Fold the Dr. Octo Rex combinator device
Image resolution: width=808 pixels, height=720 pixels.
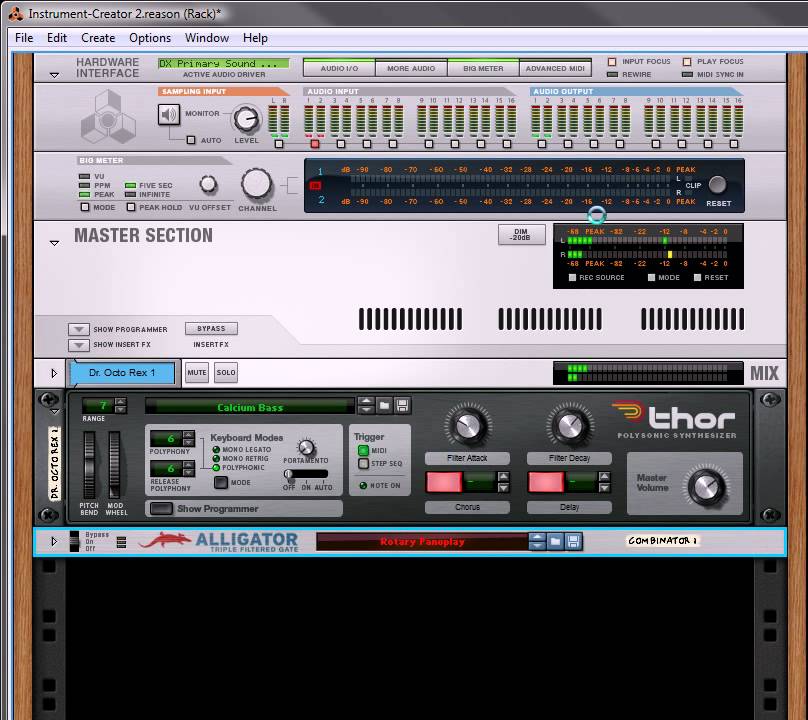pos(55,412)
